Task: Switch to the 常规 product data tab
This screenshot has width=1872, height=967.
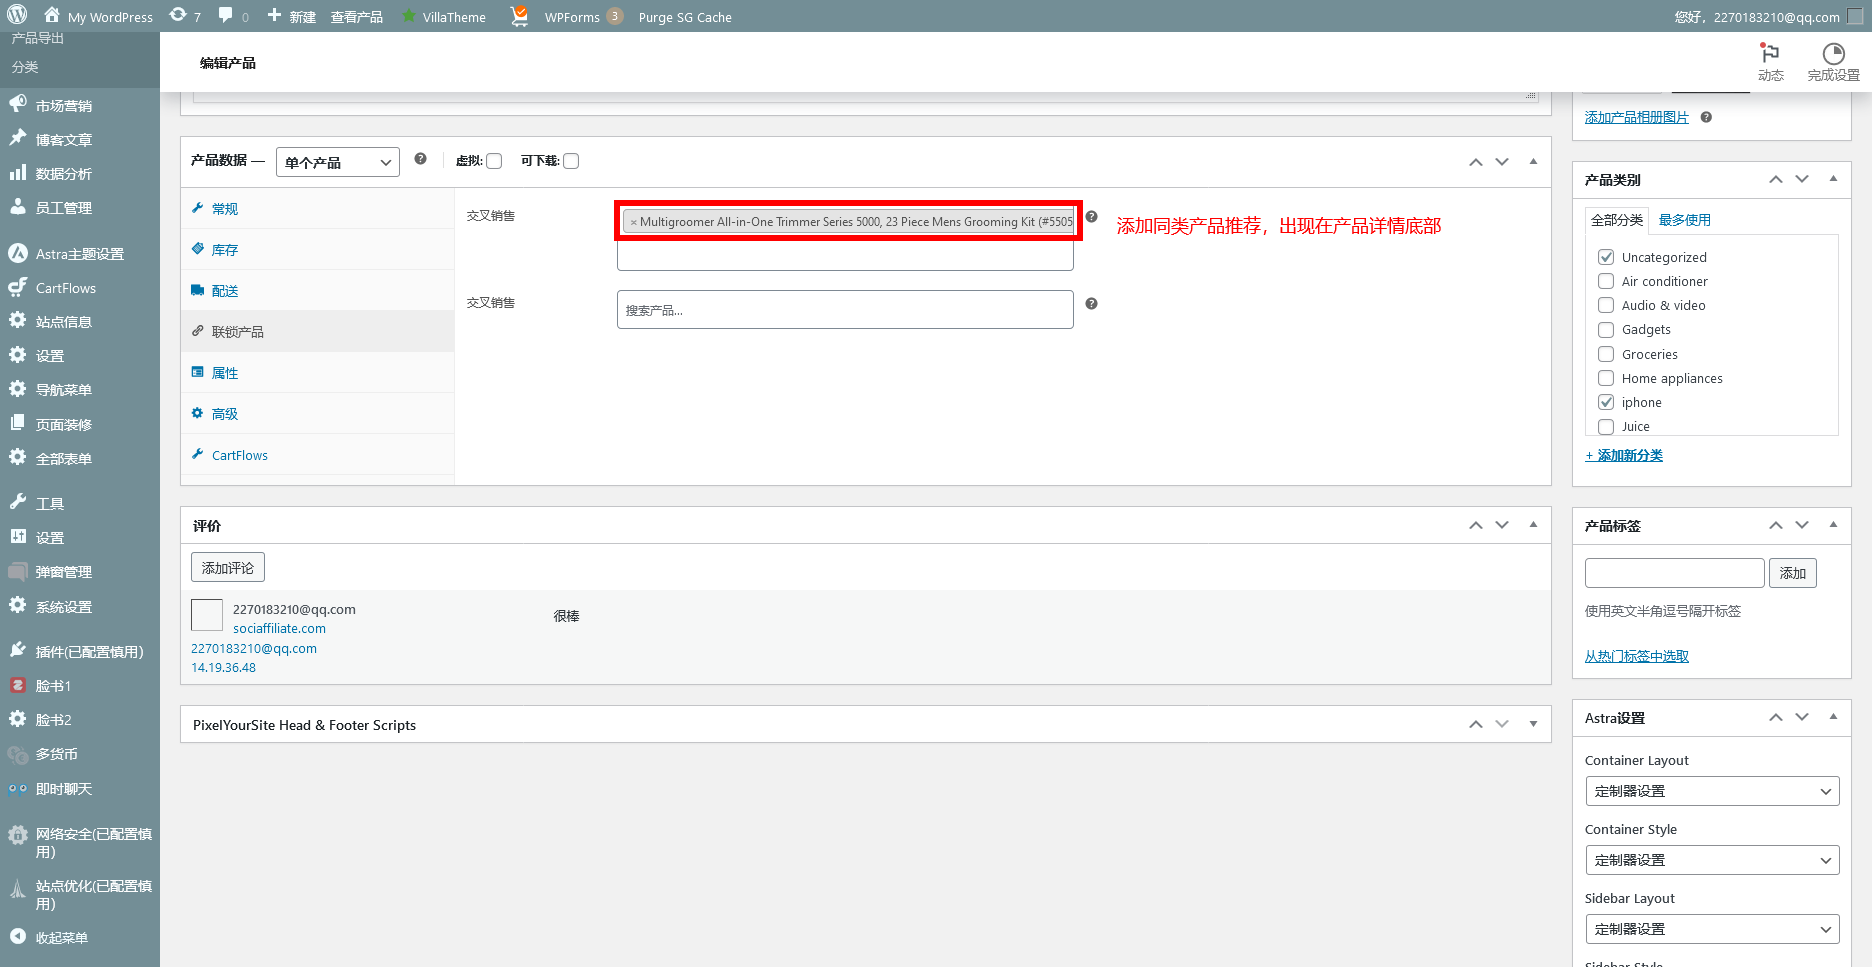Action: (x=318, y=208)
